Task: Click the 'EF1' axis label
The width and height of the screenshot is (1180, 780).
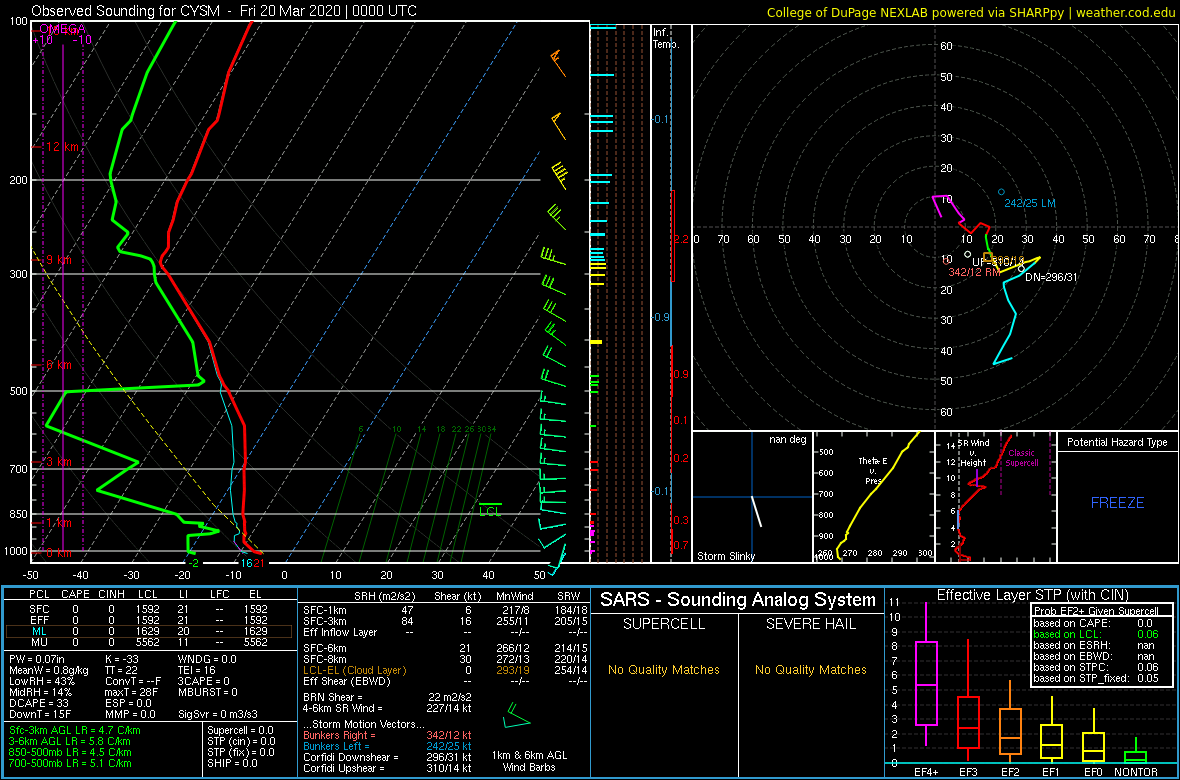Action: (1051, 771)
